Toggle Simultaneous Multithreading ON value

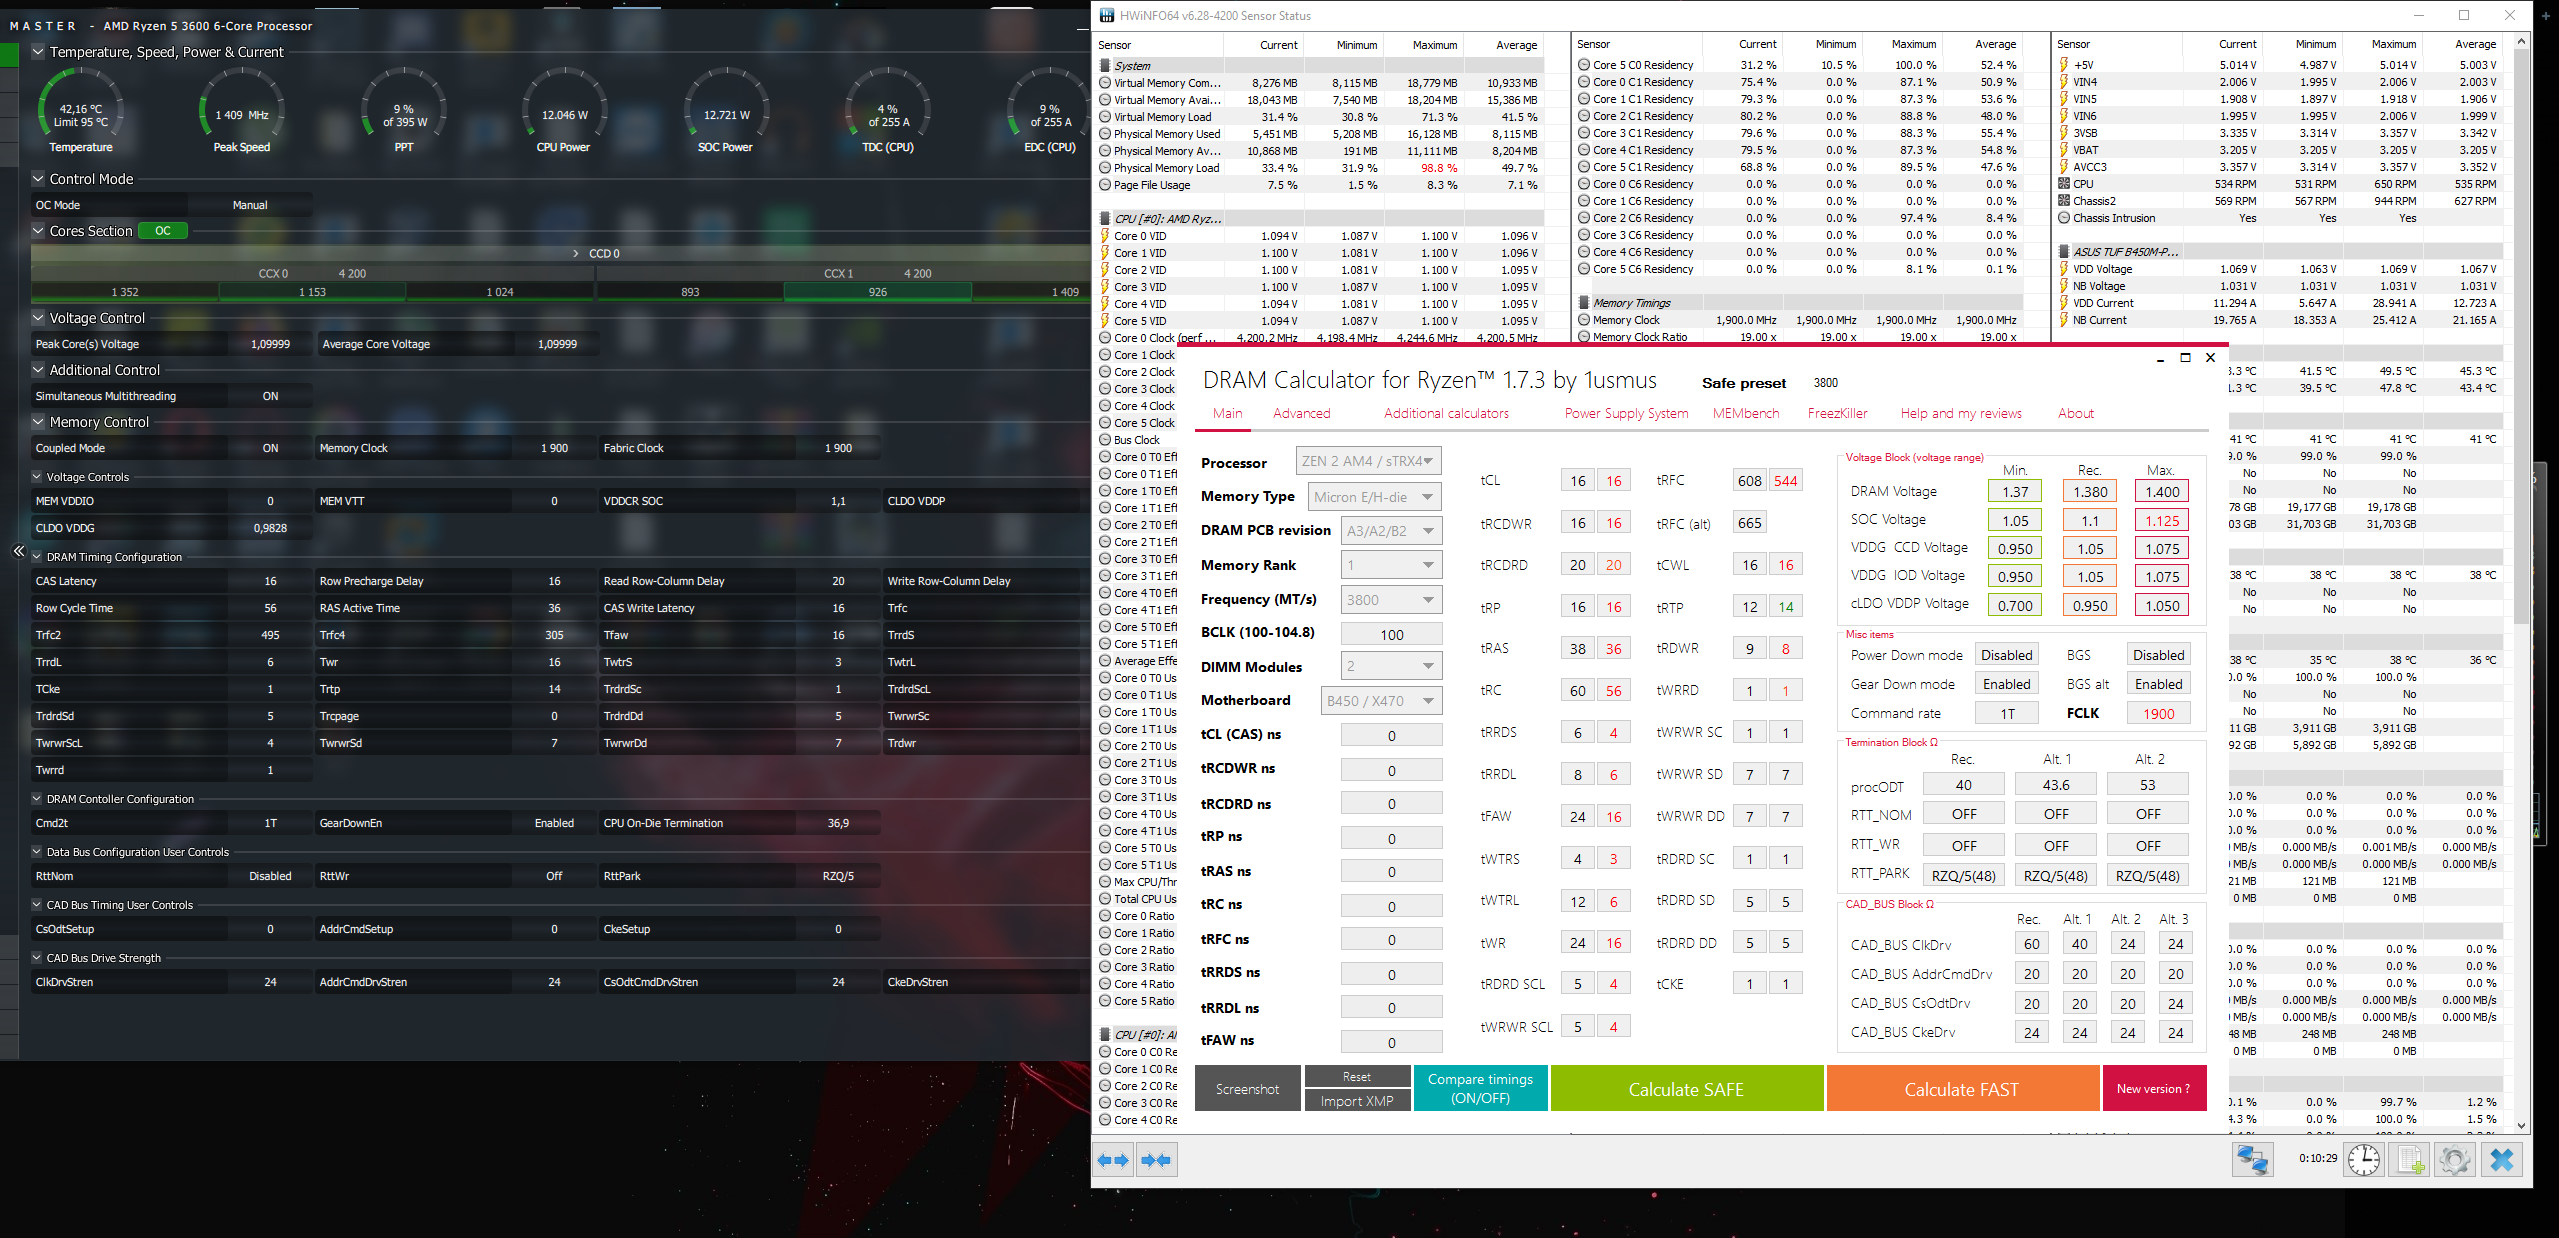coord(270,396)
